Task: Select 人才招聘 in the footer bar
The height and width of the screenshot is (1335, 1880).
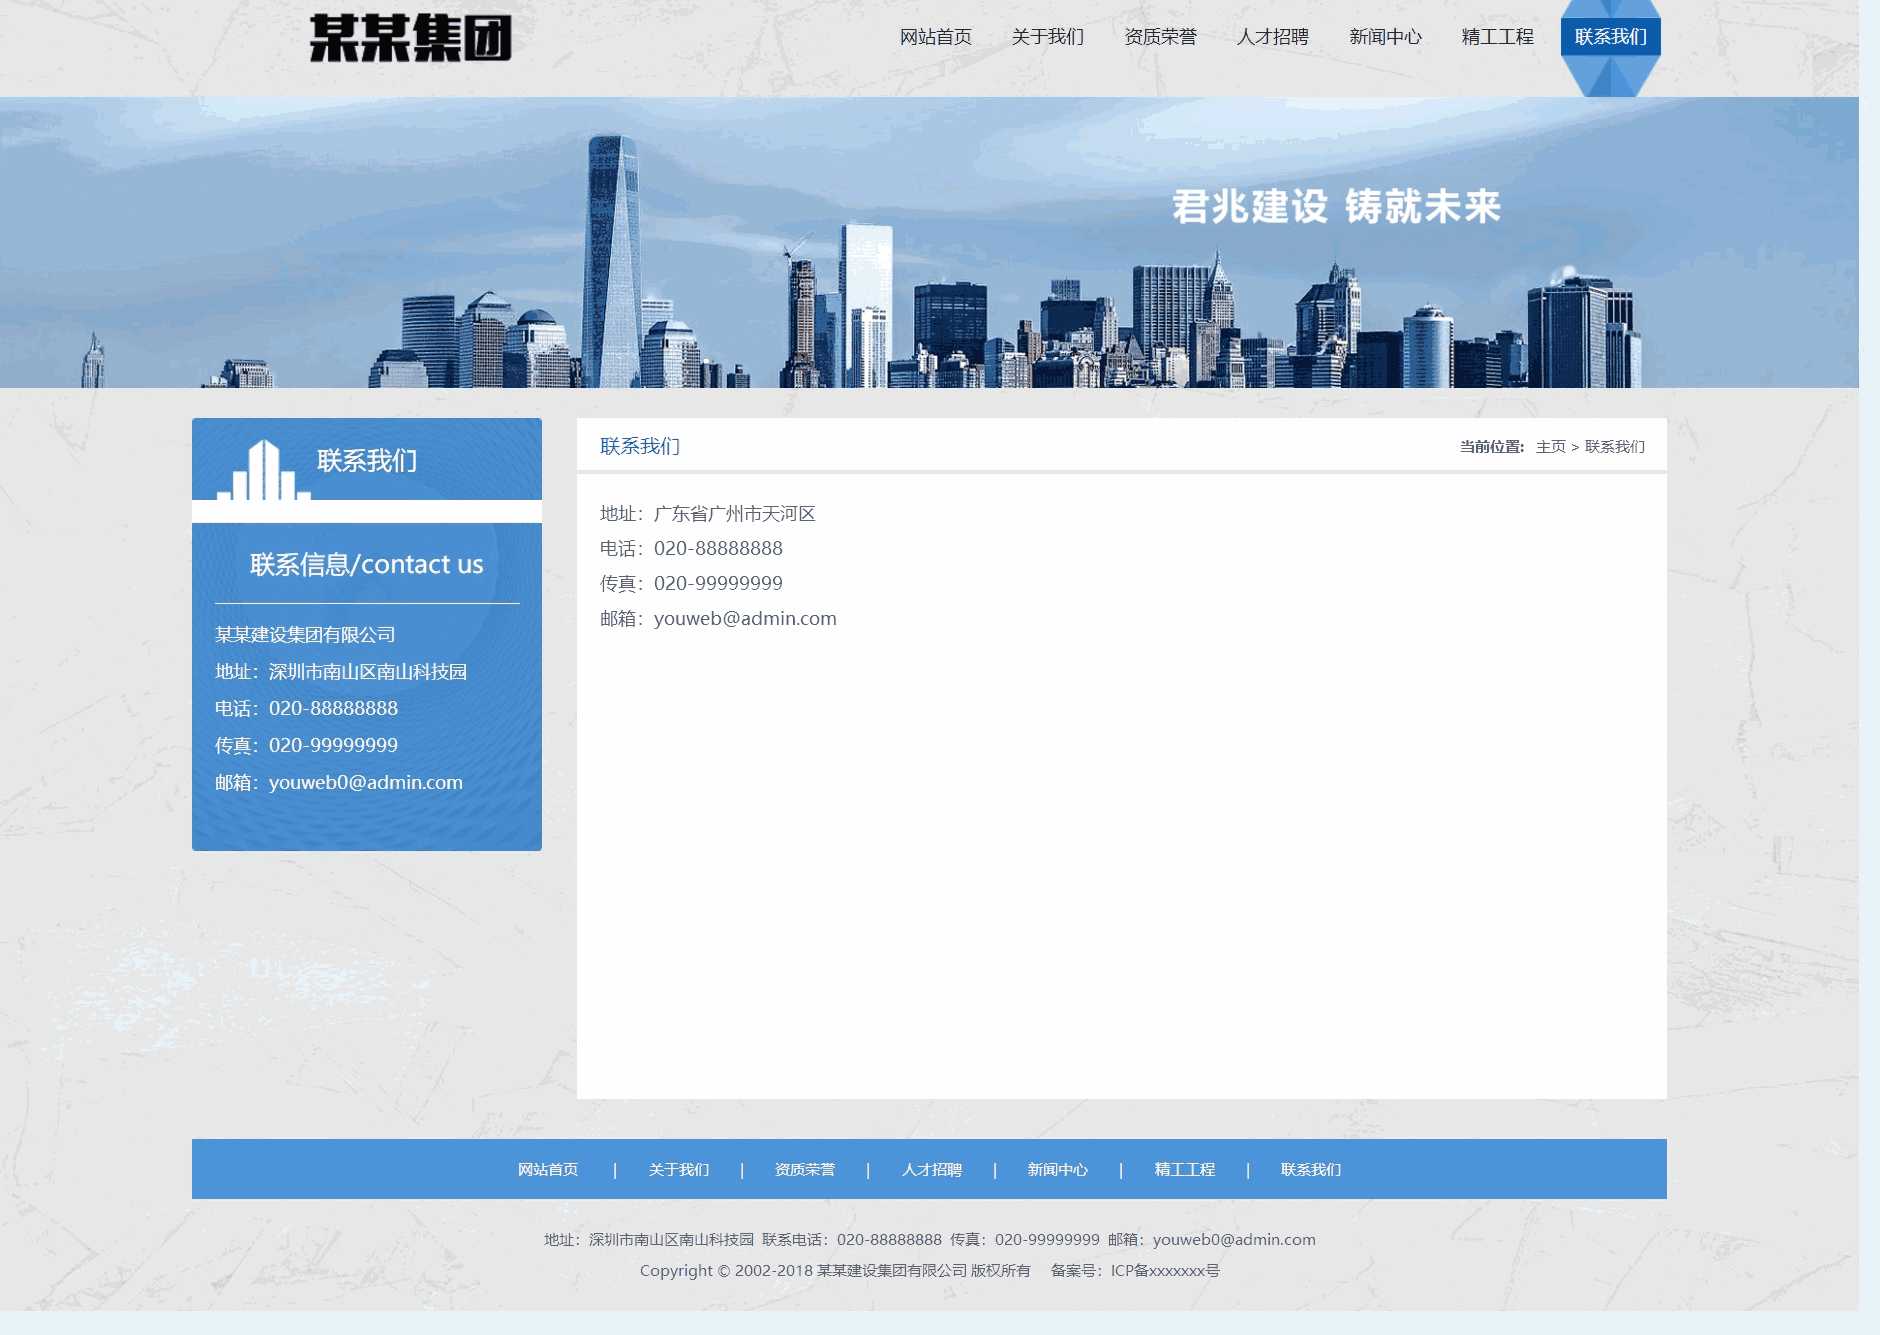Action: pos(931,1170)
